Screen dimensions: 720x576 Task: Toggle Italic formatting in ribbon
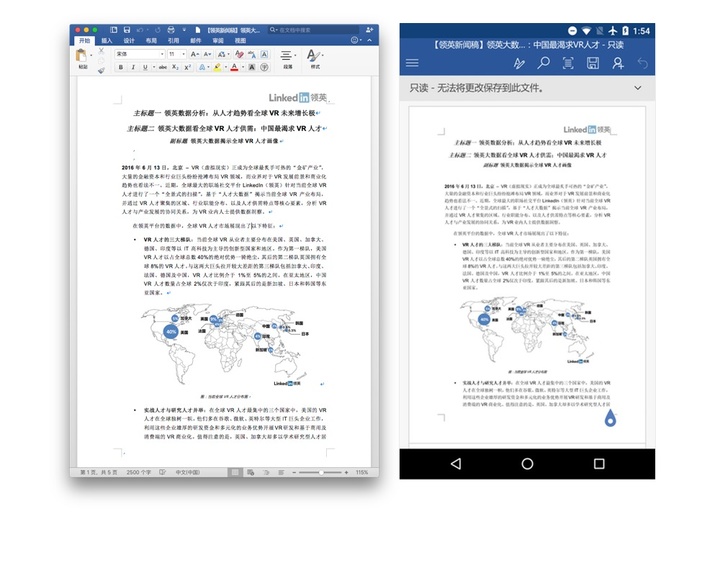[133, 67]
